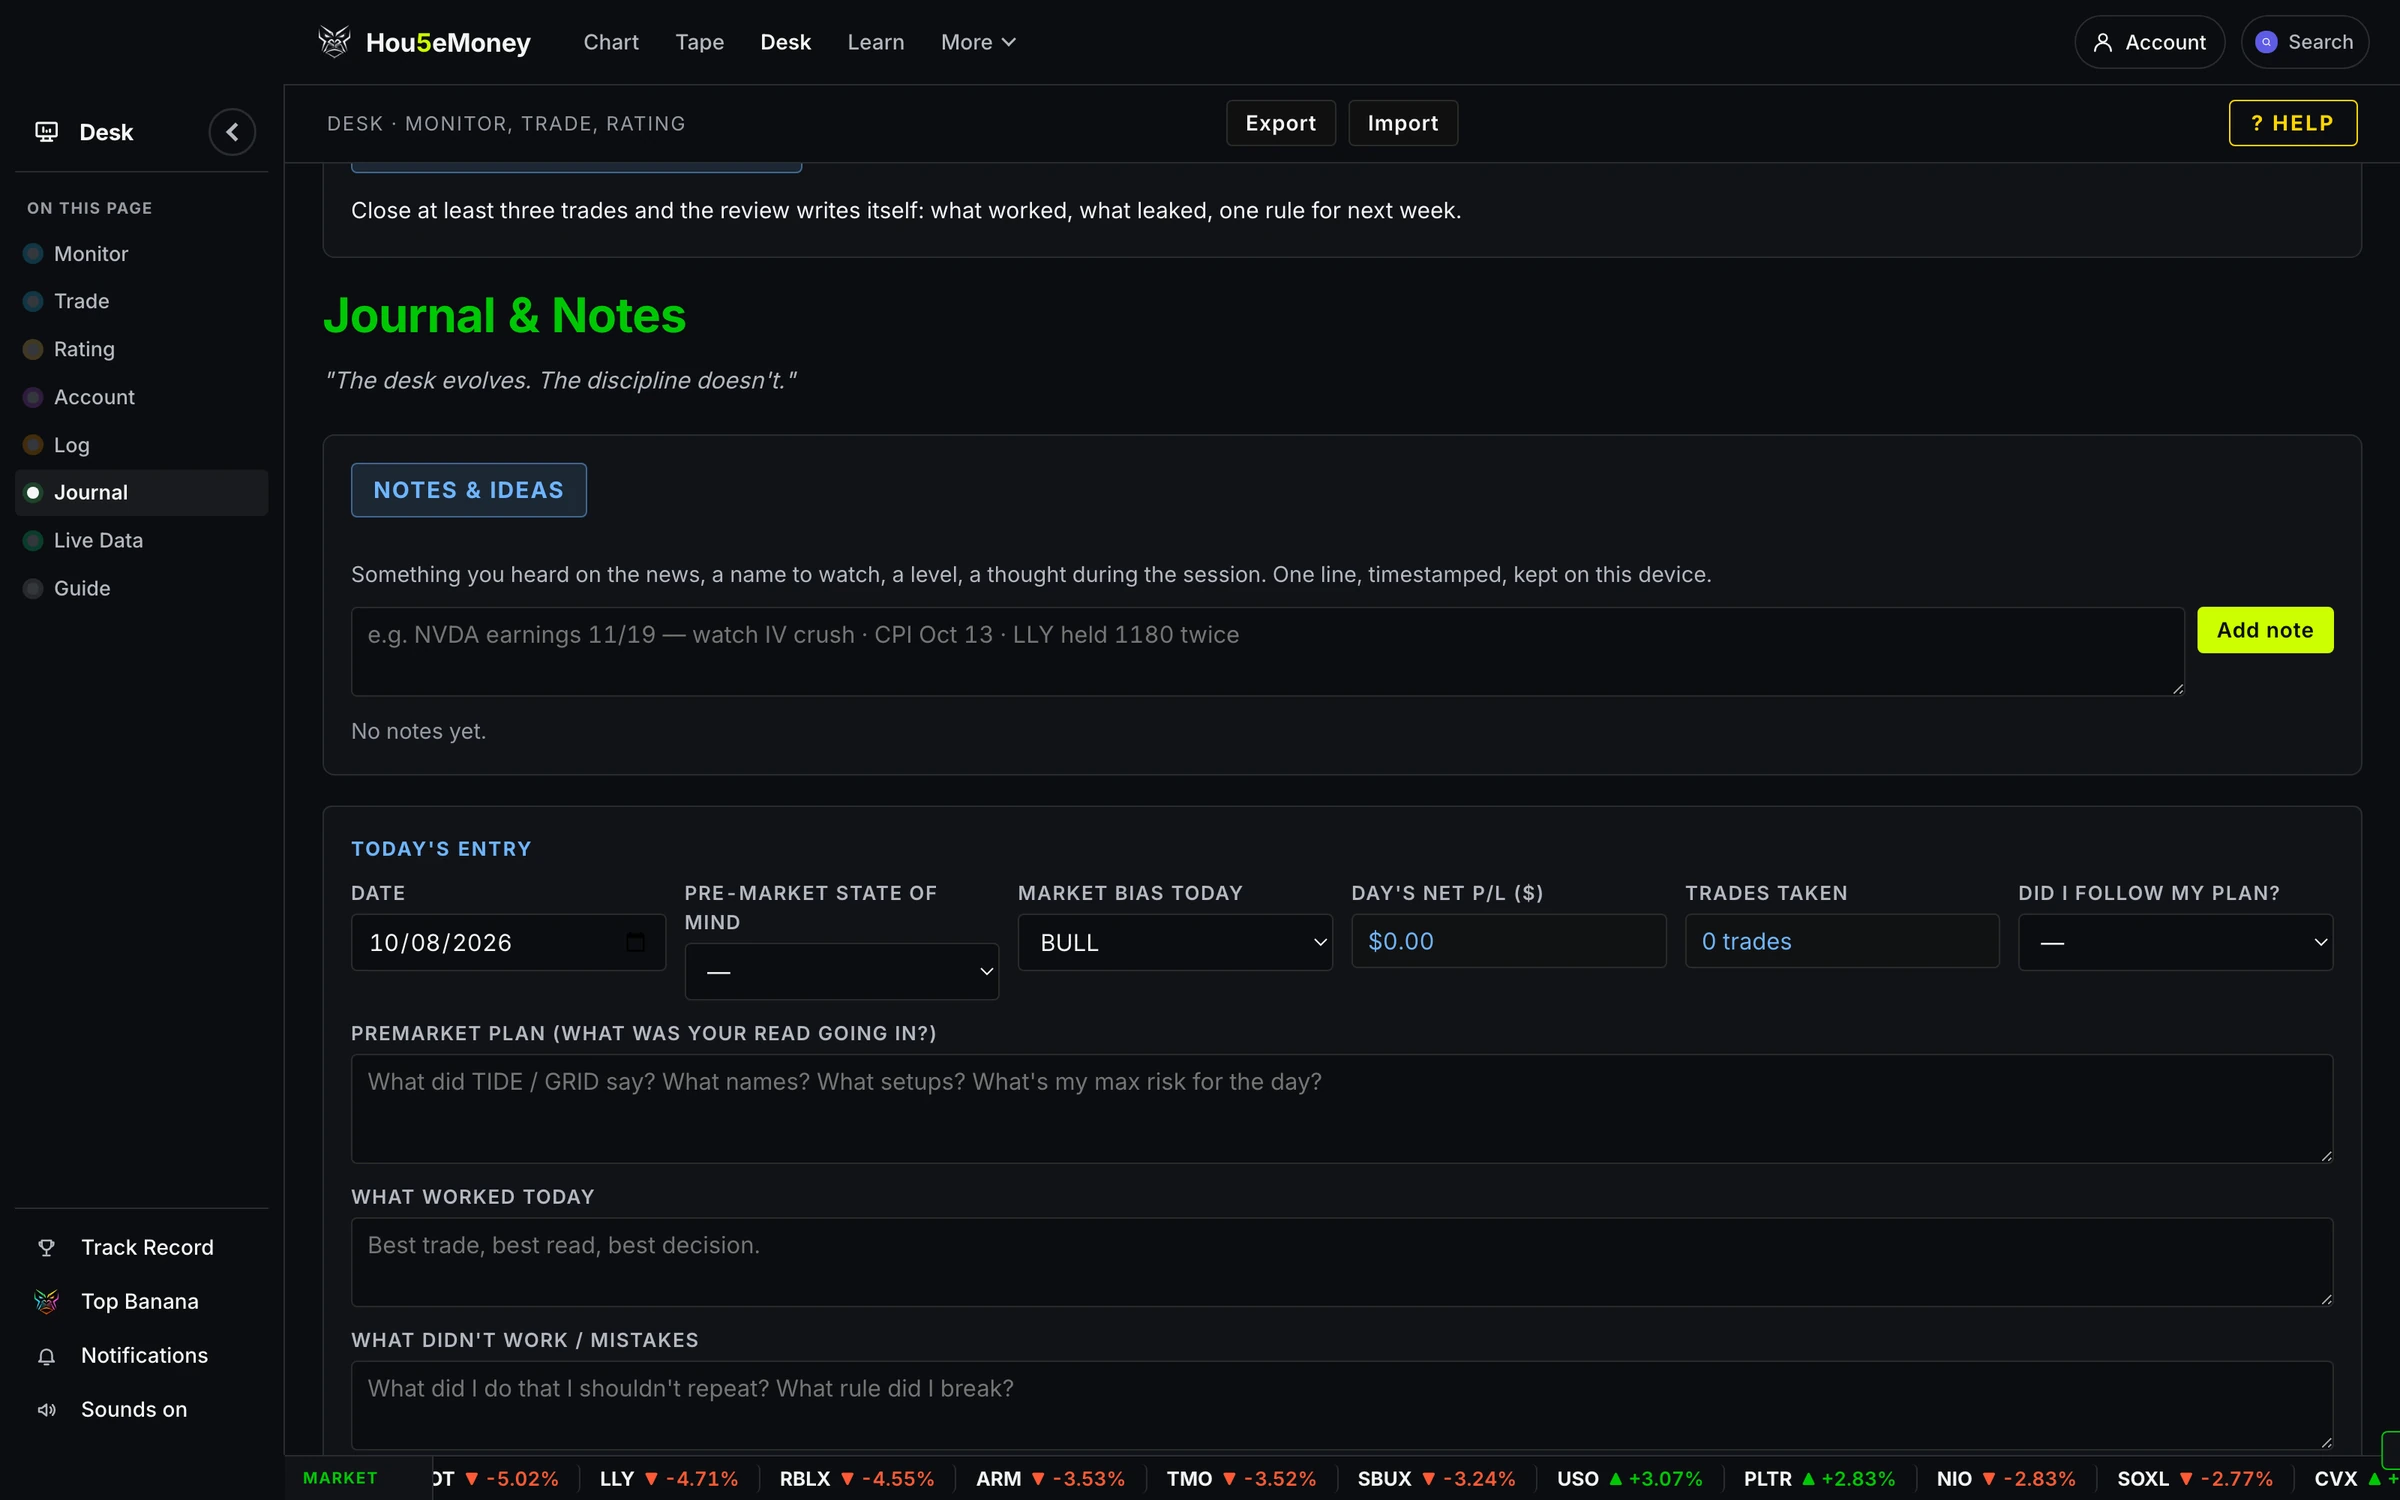Open Did I Follow My Plan dropdown
This screenshot has height=1500, width=2400.
pos(2175,942)
